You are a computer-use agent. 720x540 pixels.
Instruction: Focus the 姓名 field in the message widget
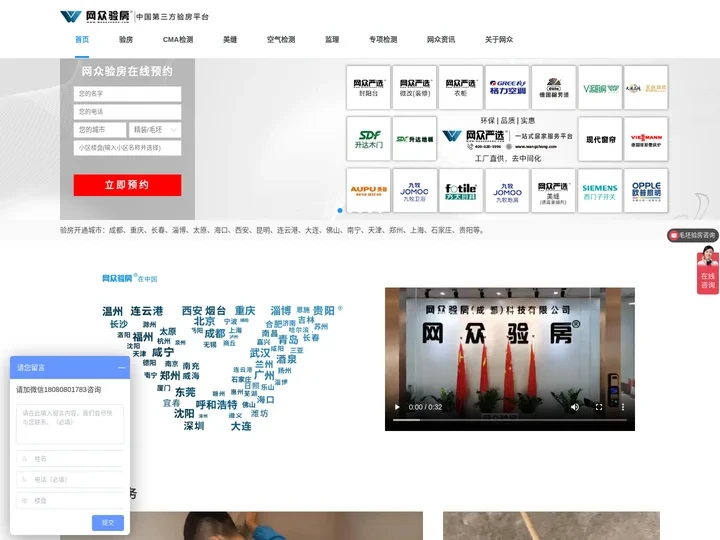(x=70, y=459)
